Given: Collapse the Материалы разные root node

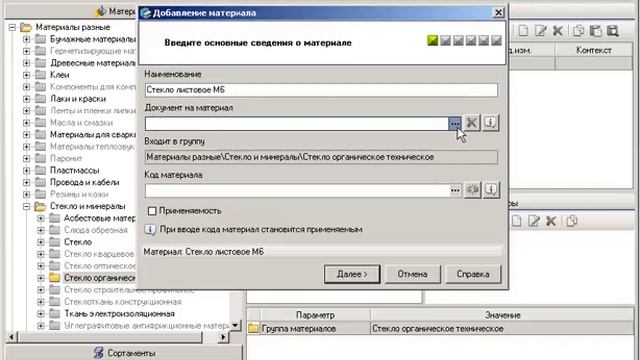Looking at the screenshot, I should (x=12, y=27).
